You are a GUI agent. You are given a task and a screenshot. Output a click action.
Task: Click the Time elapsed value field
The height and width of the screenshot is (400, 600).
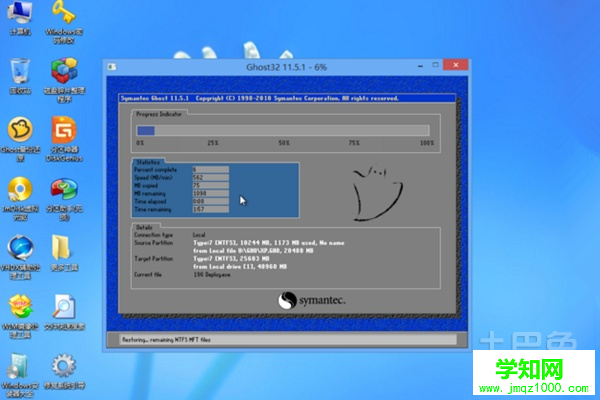point(210,201)
